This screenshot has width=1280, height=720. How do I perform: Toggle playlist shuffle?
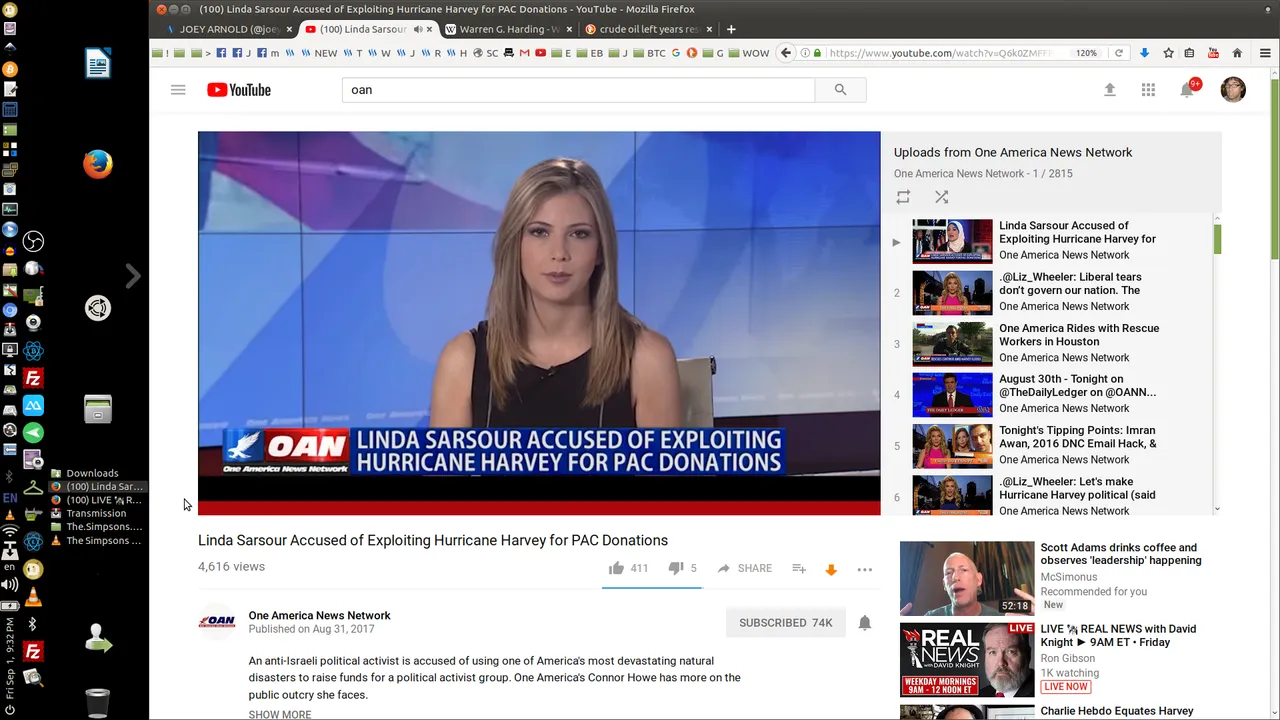(941, 197)
